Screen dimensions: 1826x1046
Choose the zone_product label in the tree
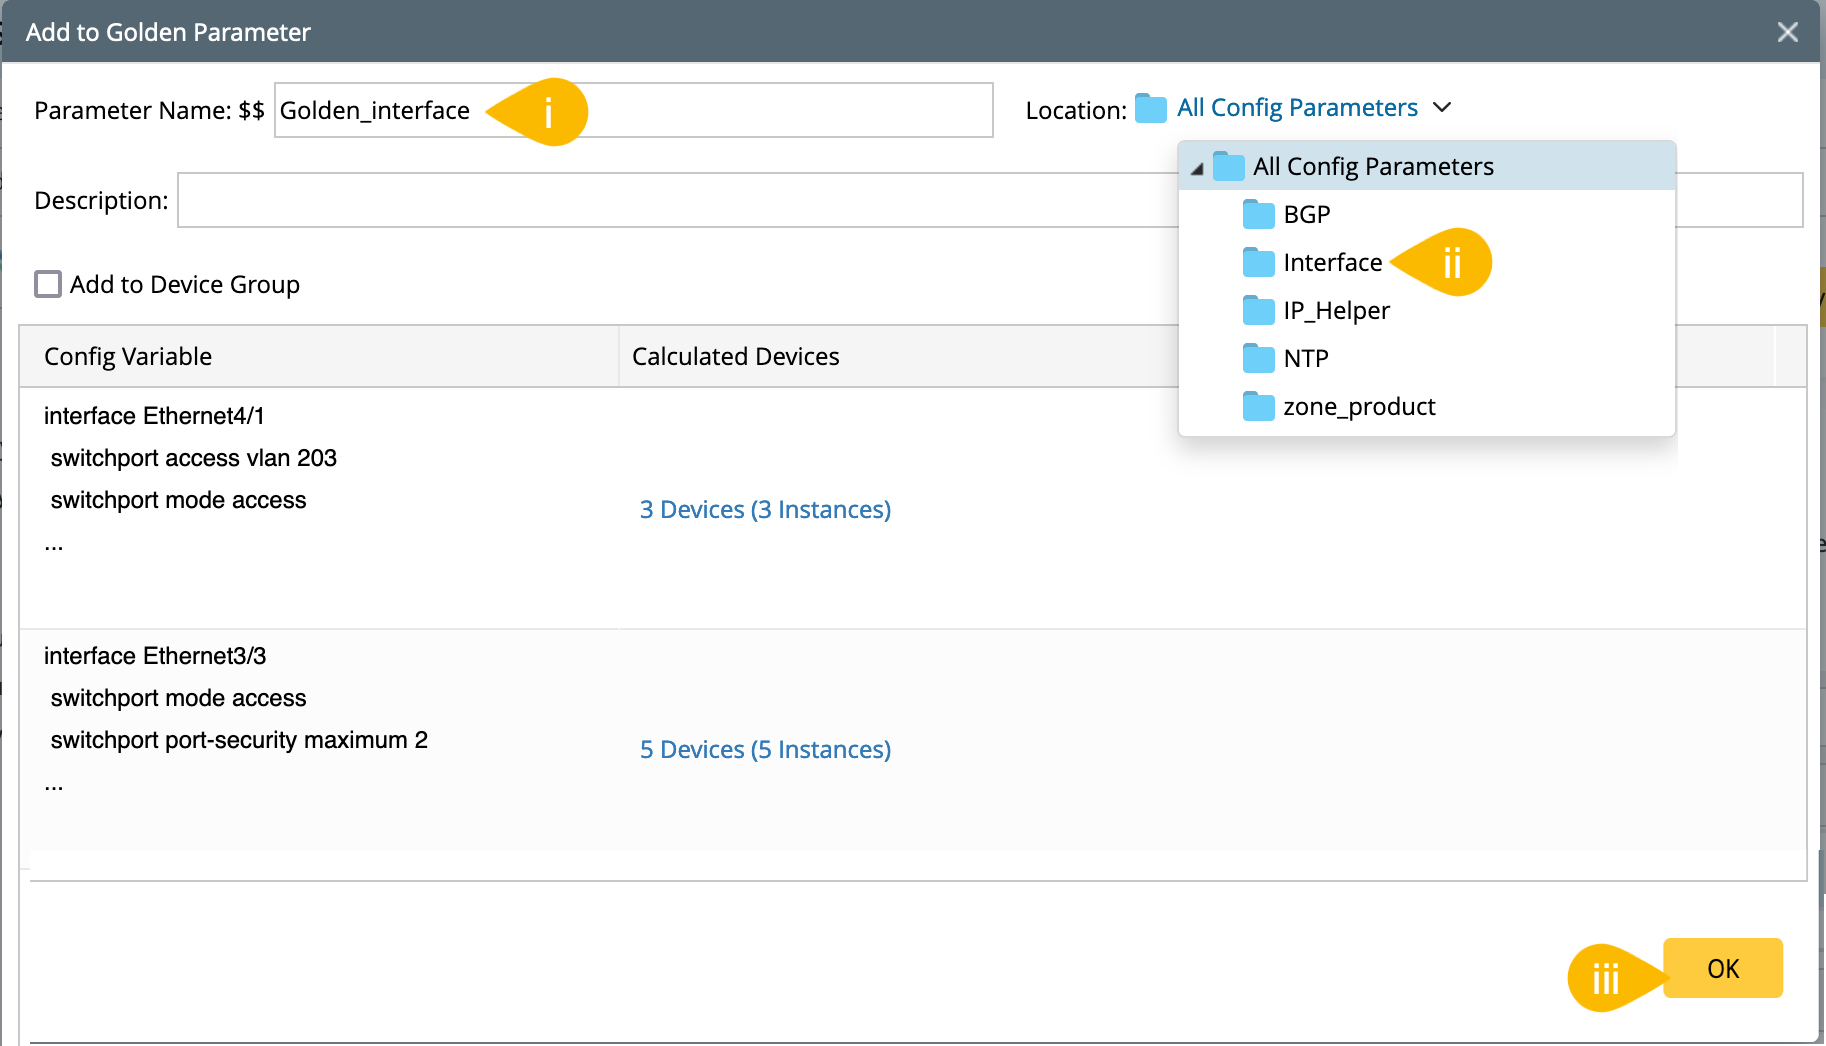tap(1359, 406)
